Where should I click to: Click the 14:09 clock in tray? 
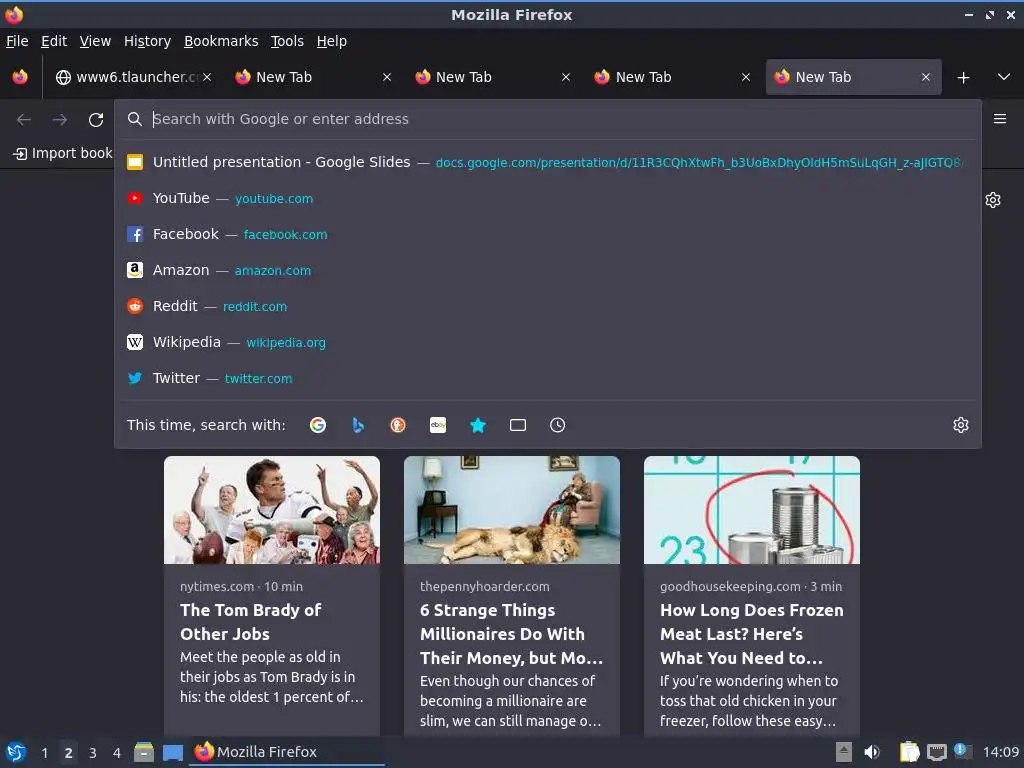pyautogui.click(x=1000, y=752)
